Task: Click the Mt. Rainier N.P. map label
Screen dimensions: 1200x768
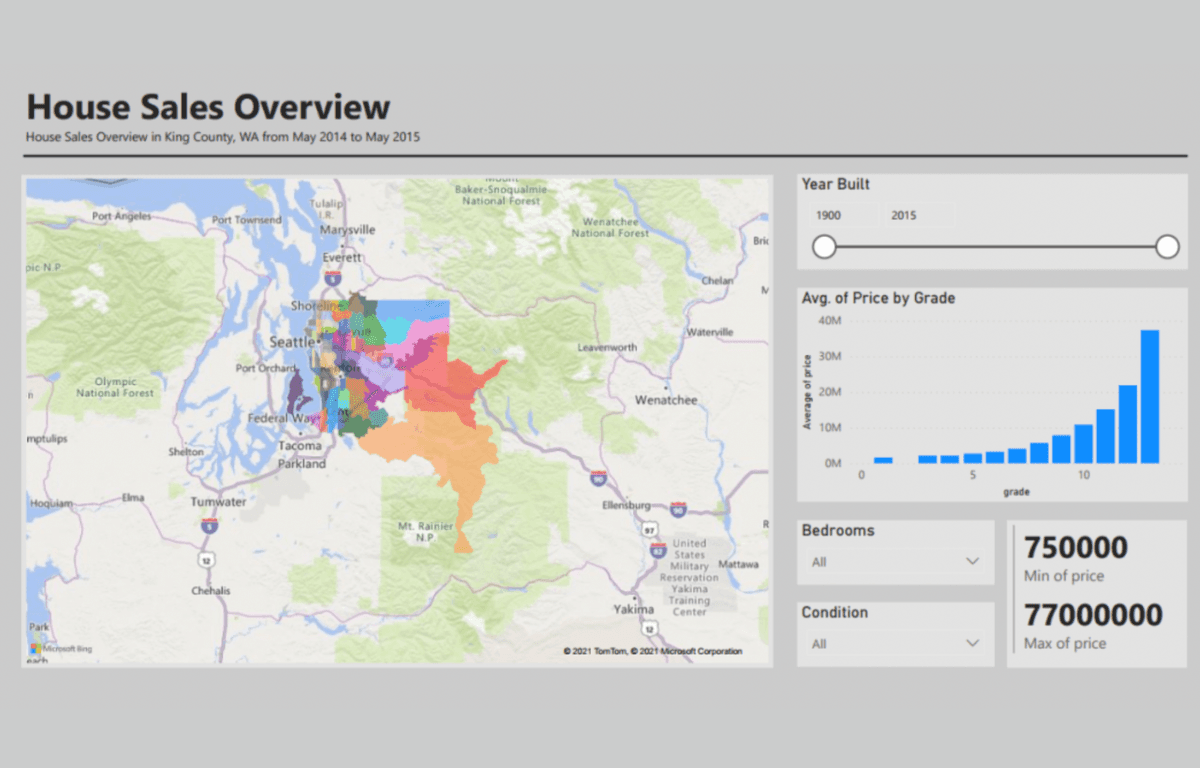Action: (x=420, y=531)
